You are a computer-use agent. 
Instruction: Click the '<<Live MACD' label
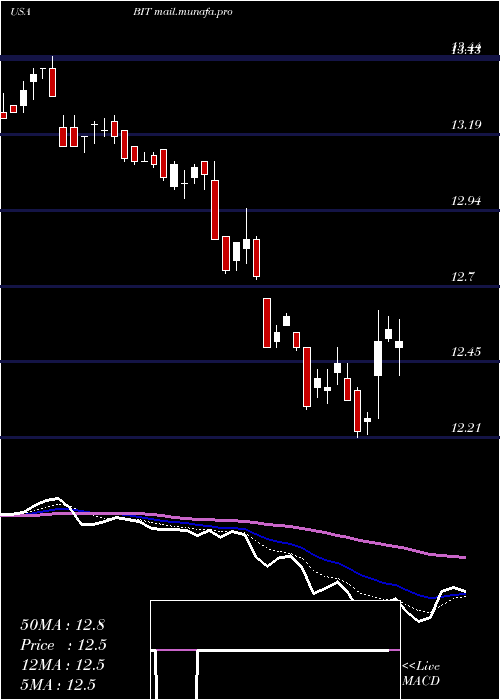pos(421,673)
